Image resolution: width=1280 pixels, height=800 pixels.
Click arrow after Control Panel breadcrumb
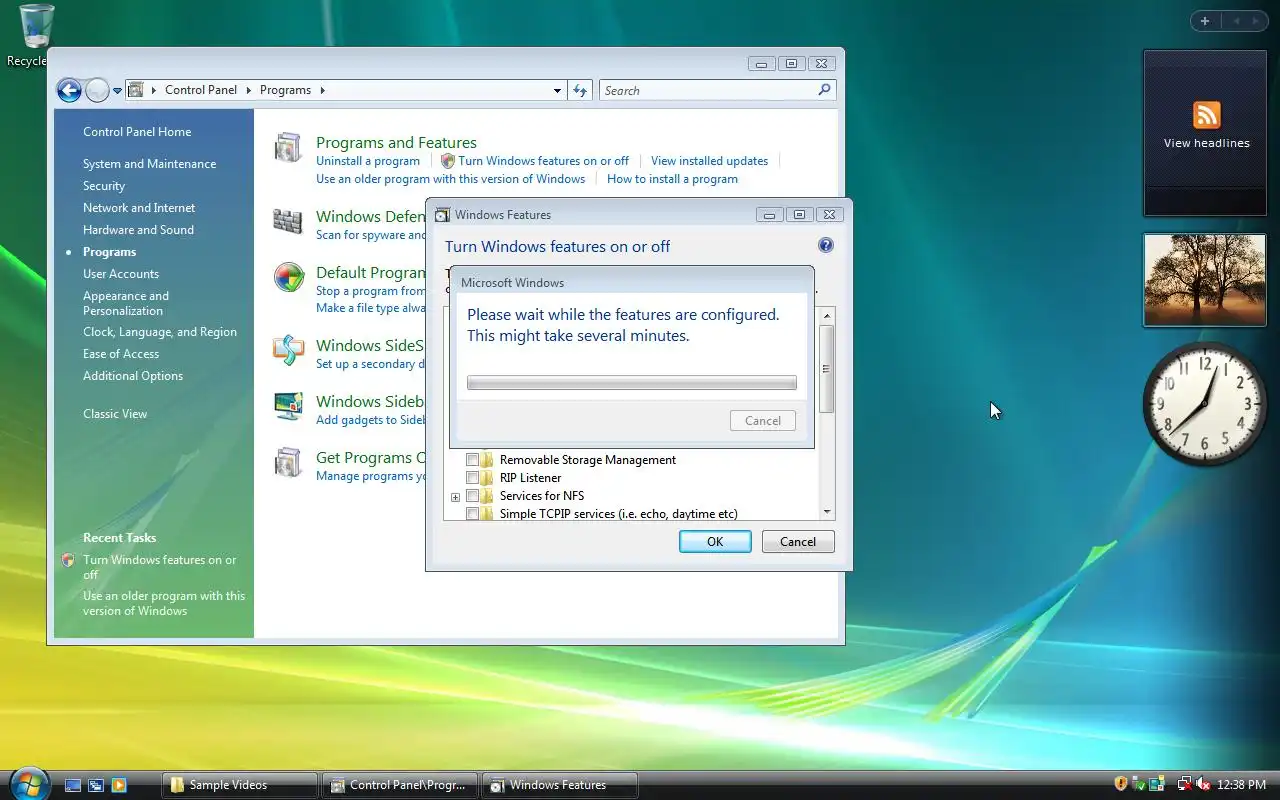click(247, 90)
